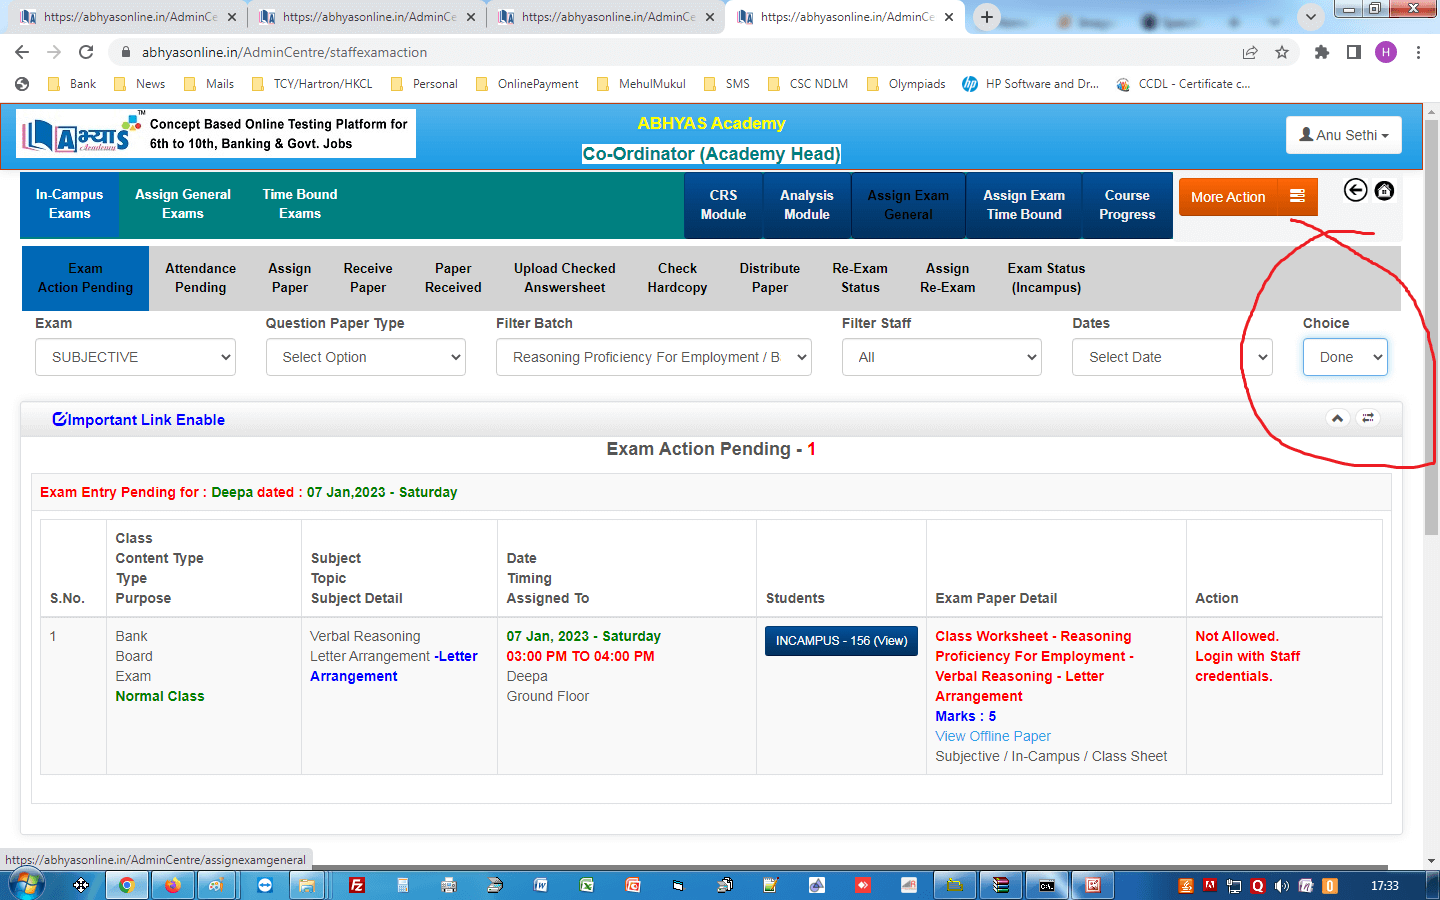Open the View Offline Paper link
This screenshot has height=900, width=1440.
pyautogui.click(x=993, y=736)
